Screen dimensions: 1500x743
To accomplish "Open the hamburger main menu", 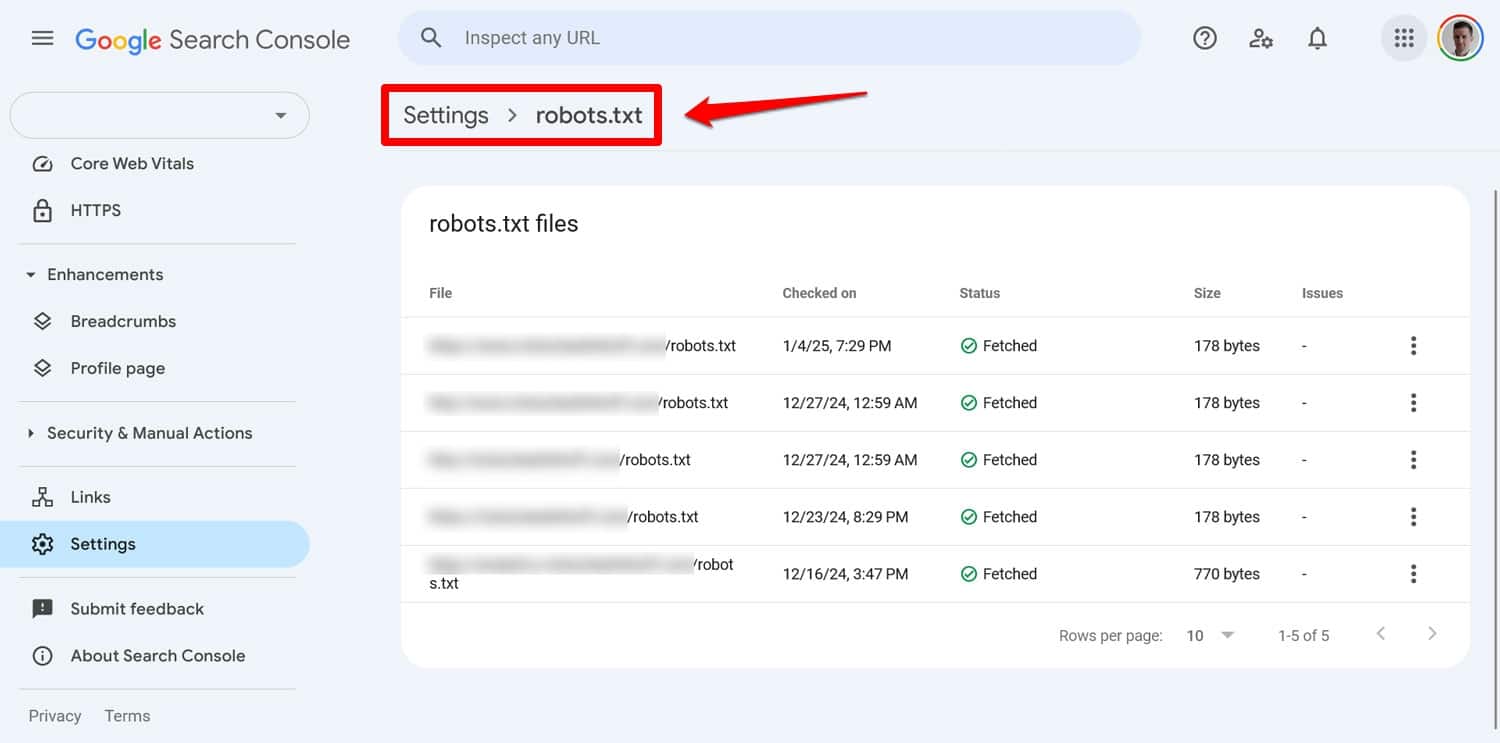I will (42, 39).
